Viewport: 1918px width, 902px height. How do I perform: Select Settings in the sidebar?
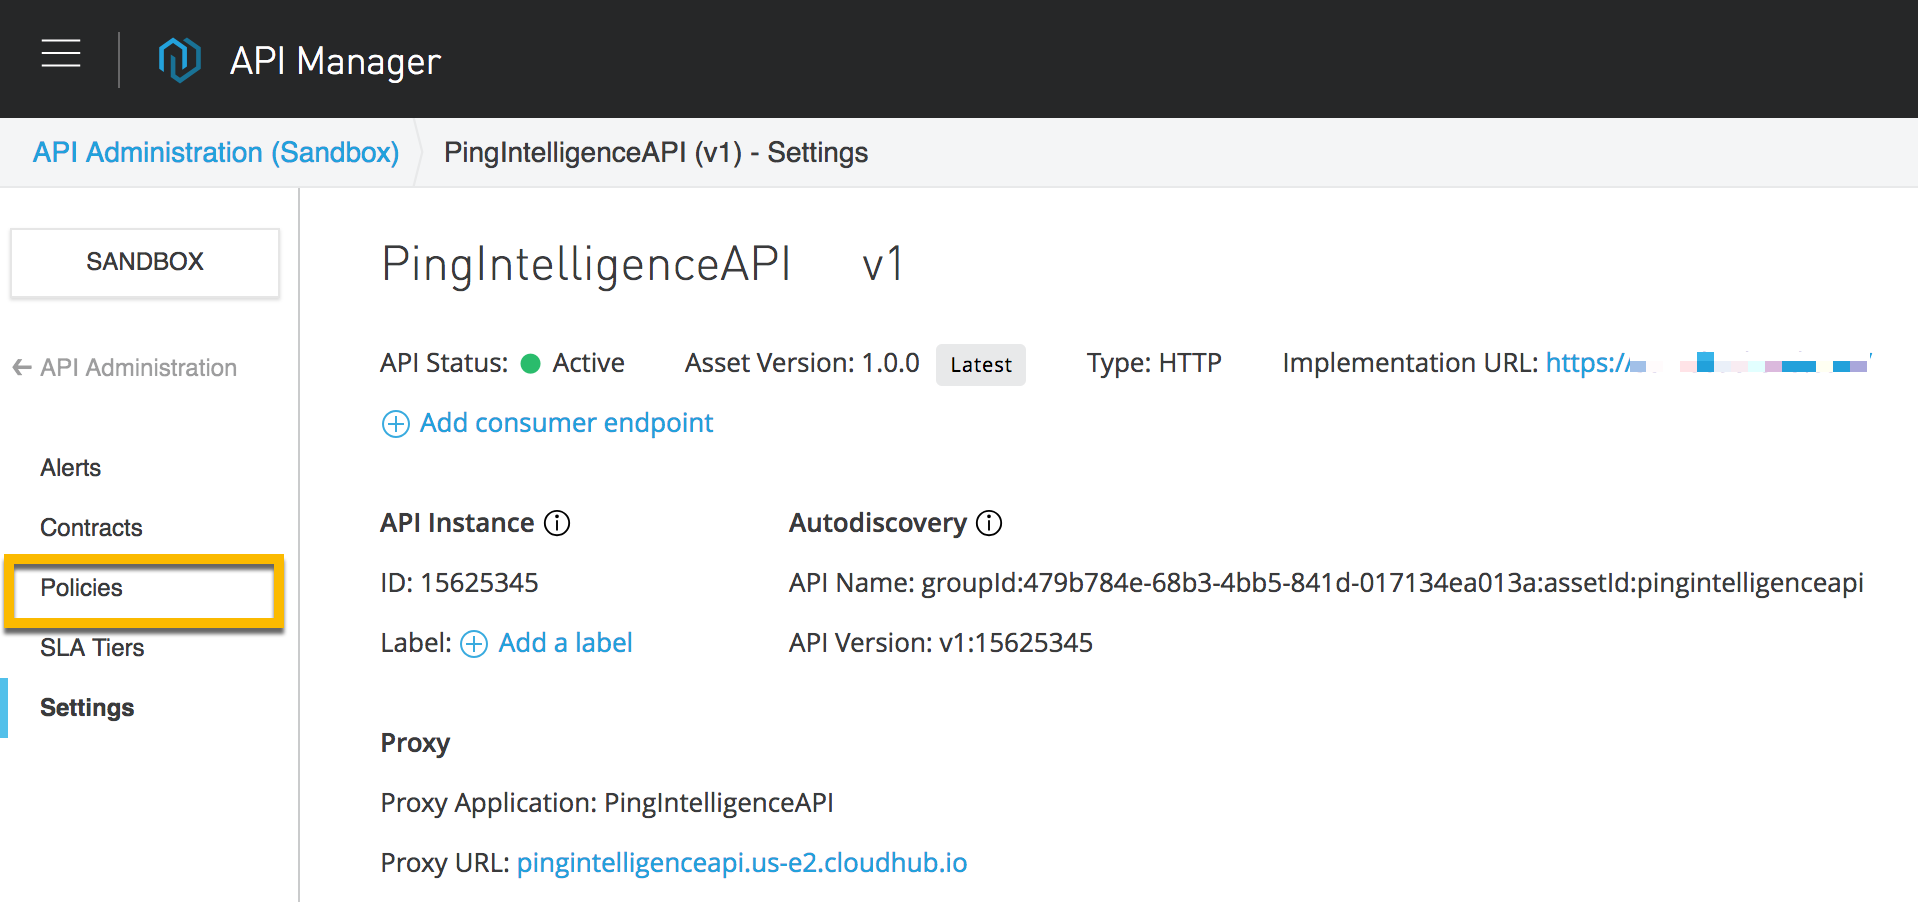(x=87, y=708)
